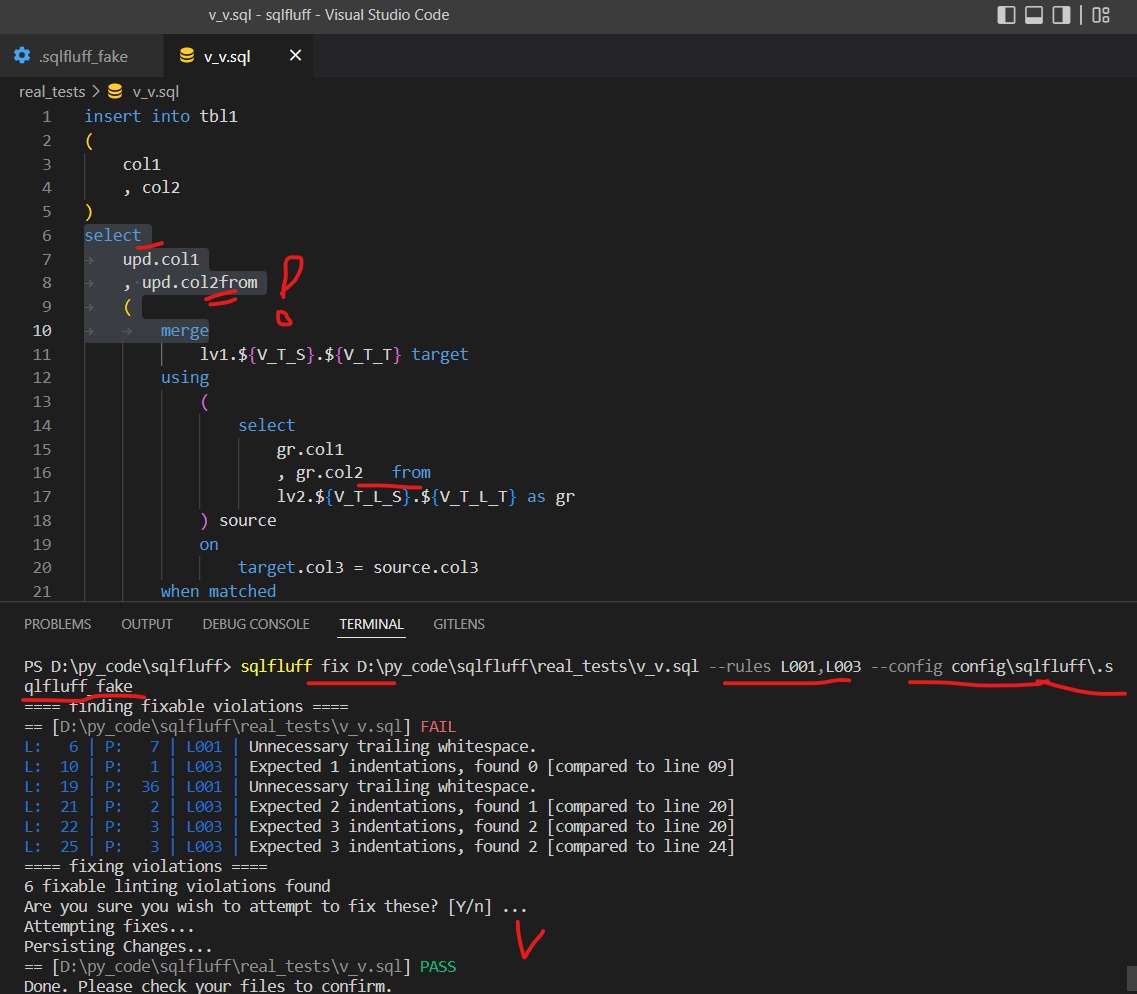Viewport: 1137px width, 994px height.
Task: Click v_v.sql breadcrumb file
Action: click(x=156, y=92)
